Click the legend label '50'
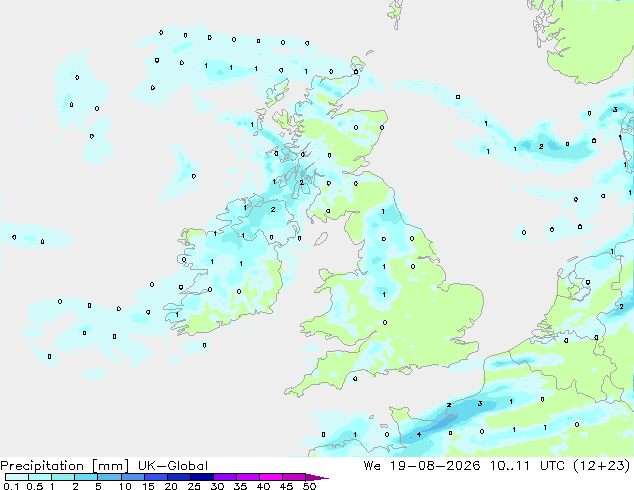The height and width of the screenshot is (490, 634). point(309,486)
